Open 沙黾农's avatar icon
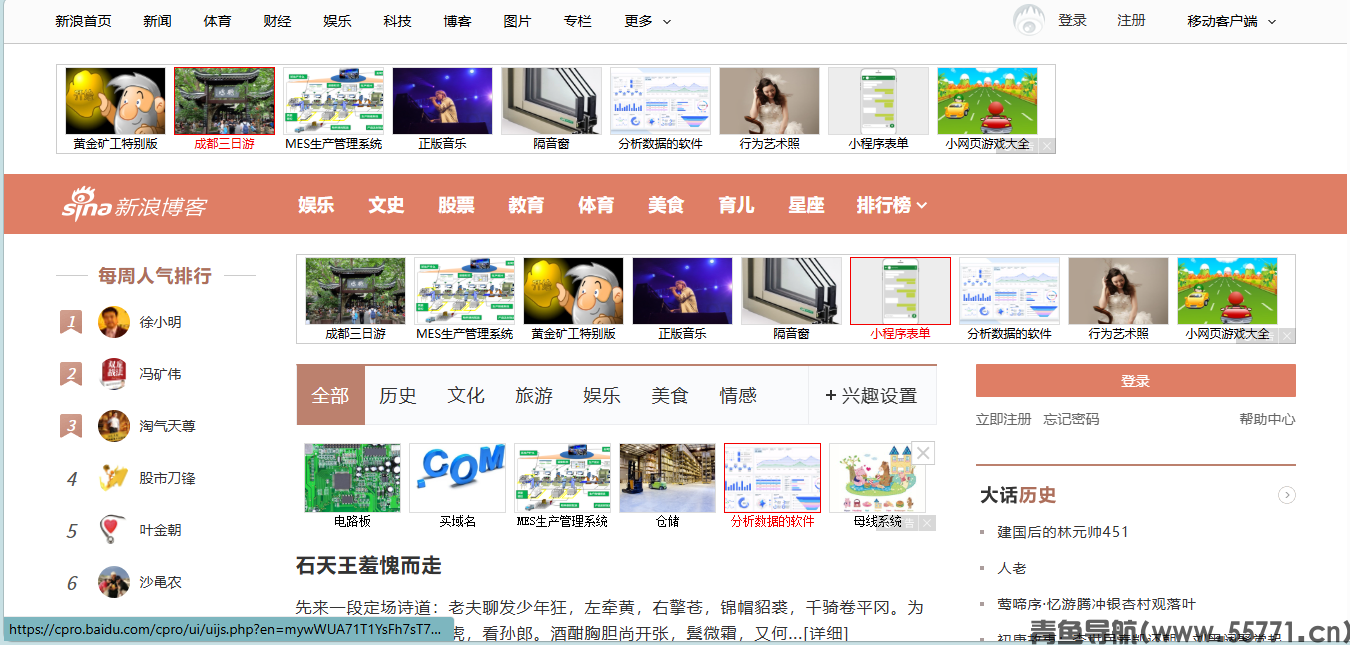 pyautogui.click(x=114, y=582)
